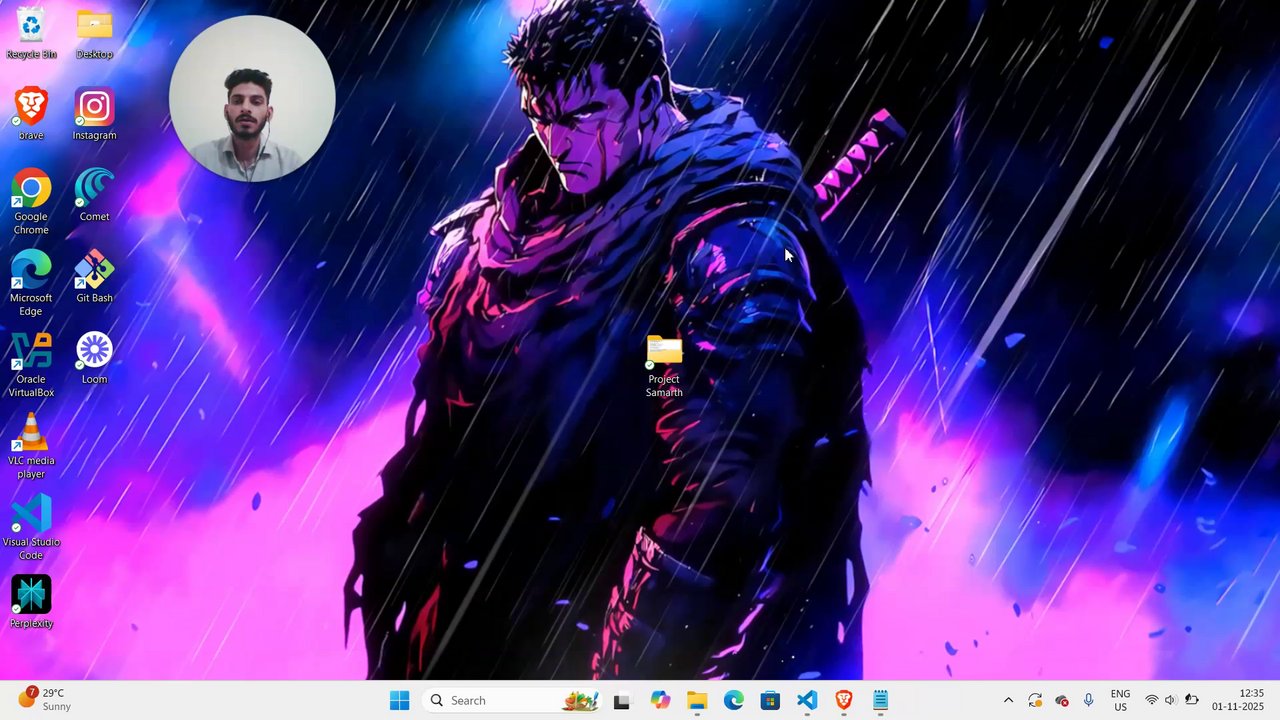Click the speaker volume tray icon

pyautogui.click(x=1171, y=700)
